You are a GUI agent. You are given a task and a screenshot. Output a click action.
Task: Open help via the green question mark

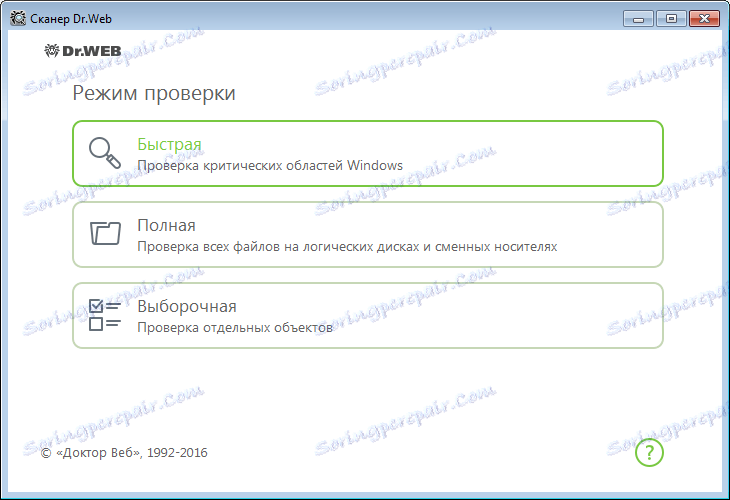(649, 452)
